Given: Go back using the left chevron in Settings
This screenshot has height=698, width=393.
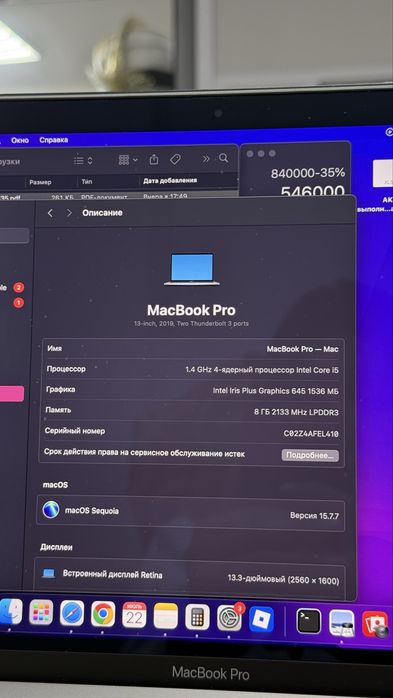Looking at the screenshot, I should point(50,213).
